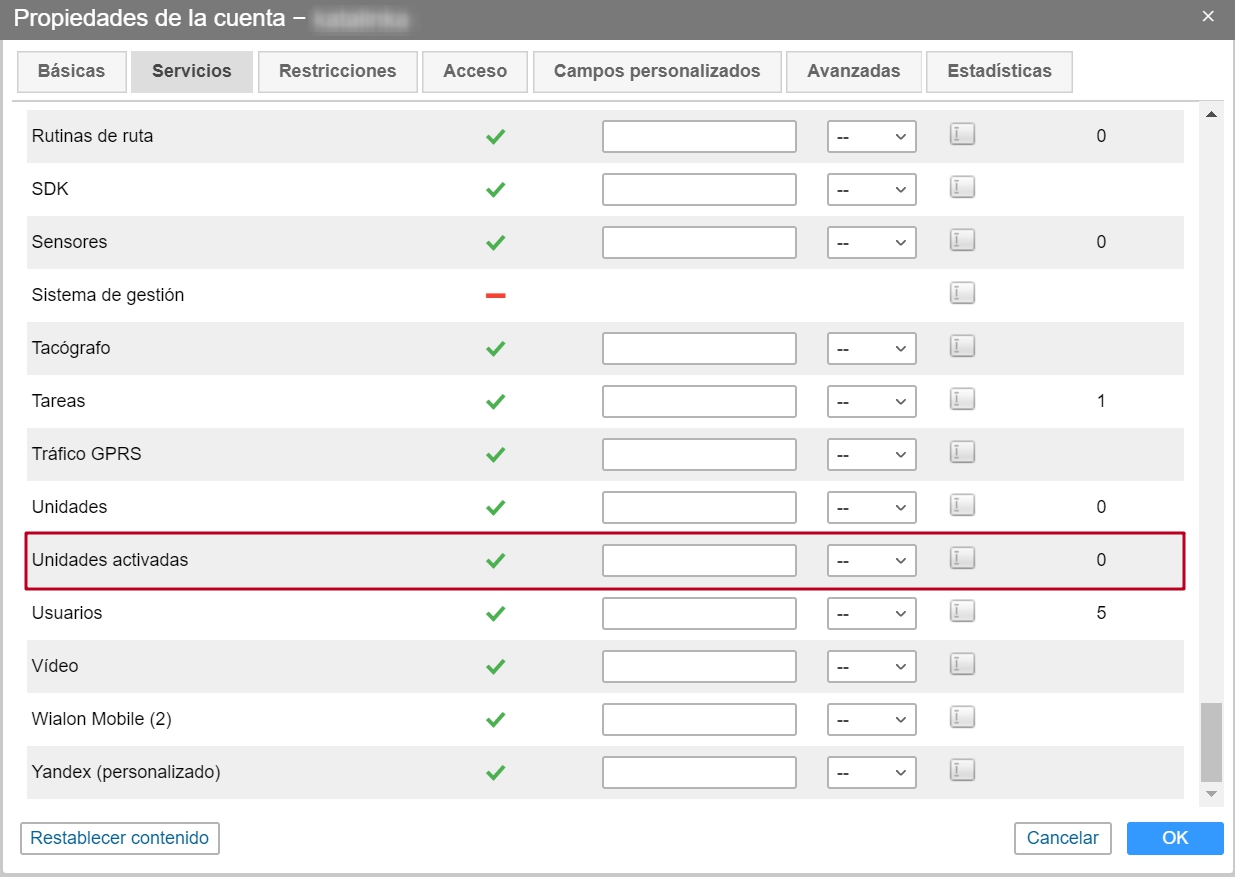Click the Vídeo service info icon
Screen dimensions: 1235x877
[x=961, y=664]
